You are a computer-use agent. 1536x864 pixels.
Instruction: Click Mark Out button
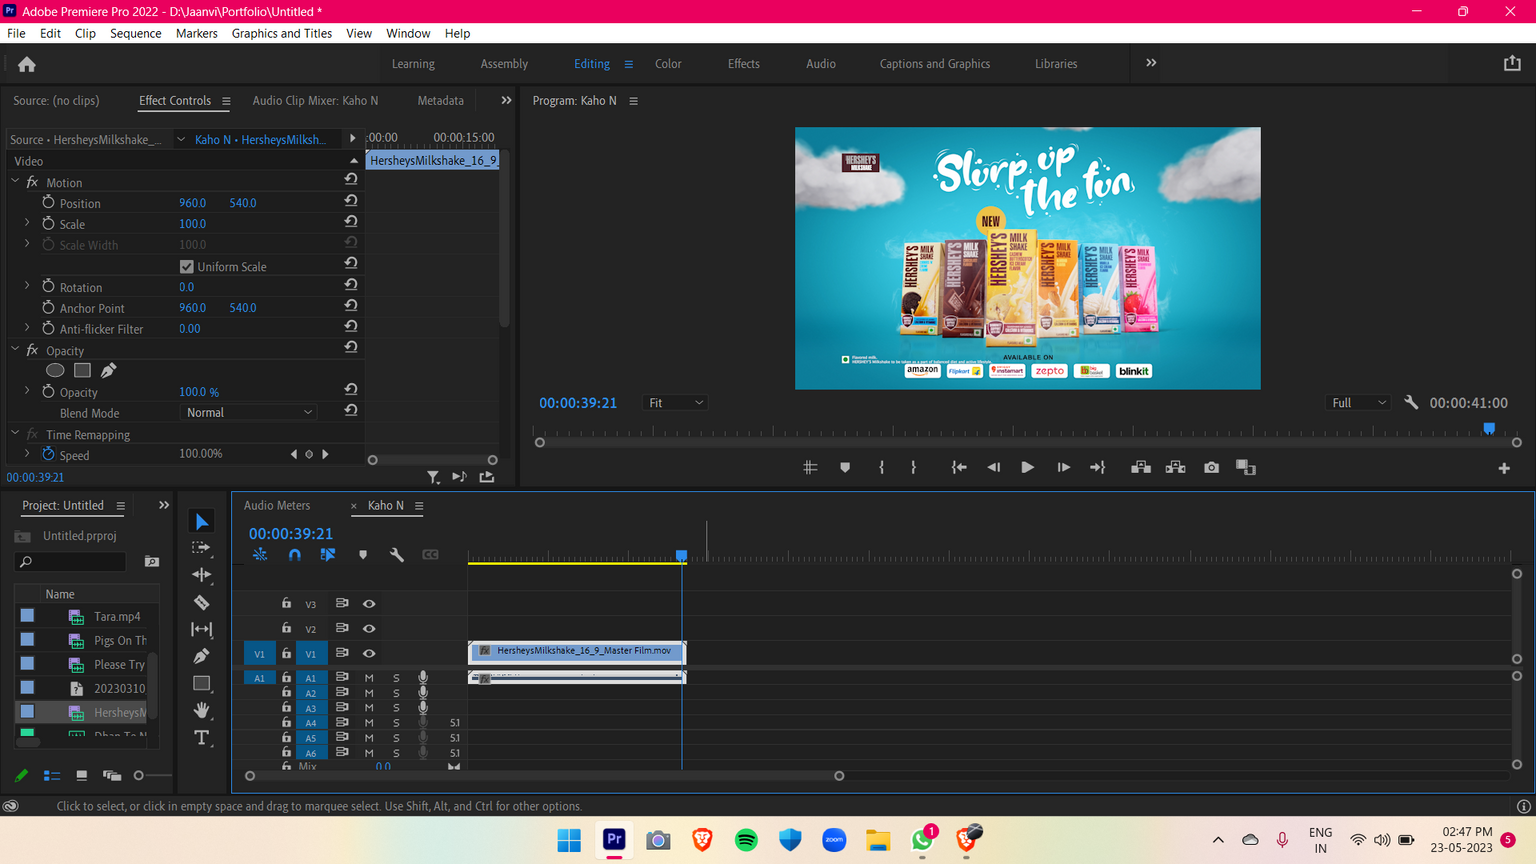click(913, 467)
